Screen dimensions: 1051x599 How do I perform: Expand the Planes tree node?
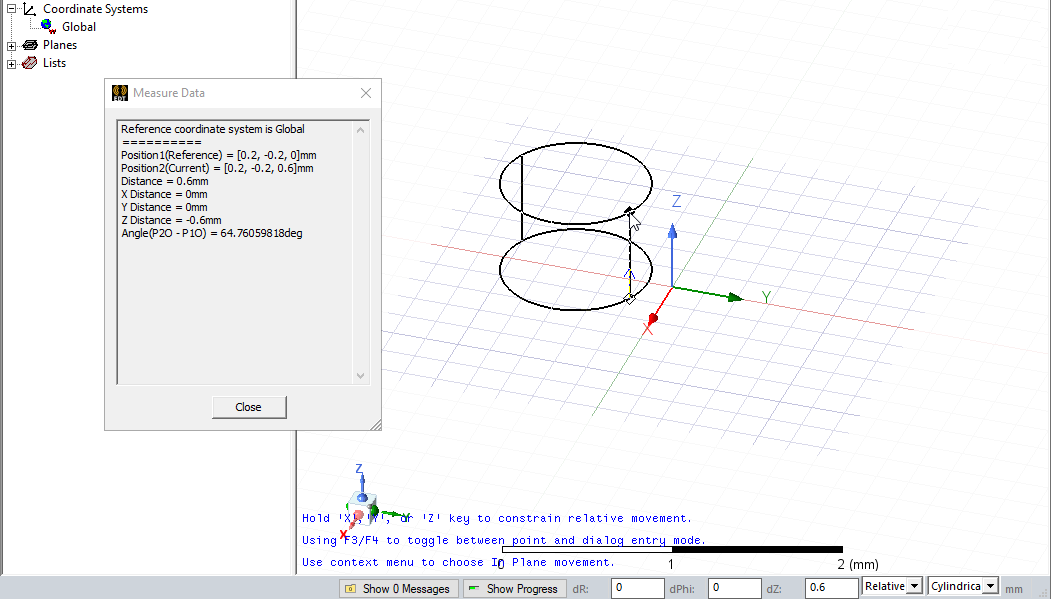(11, 46)
